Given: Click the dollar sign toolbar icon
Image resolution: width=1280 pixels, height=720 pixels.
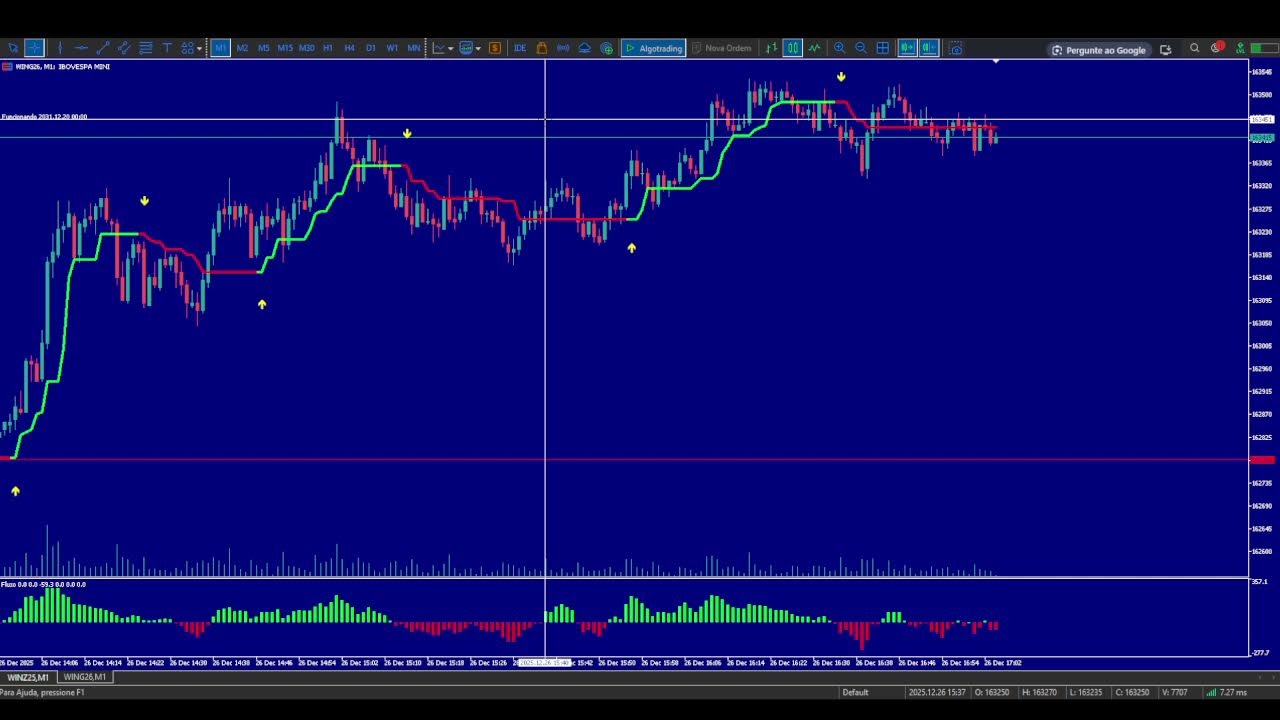Looking at the screenshot, I should (x=495, y=48).
